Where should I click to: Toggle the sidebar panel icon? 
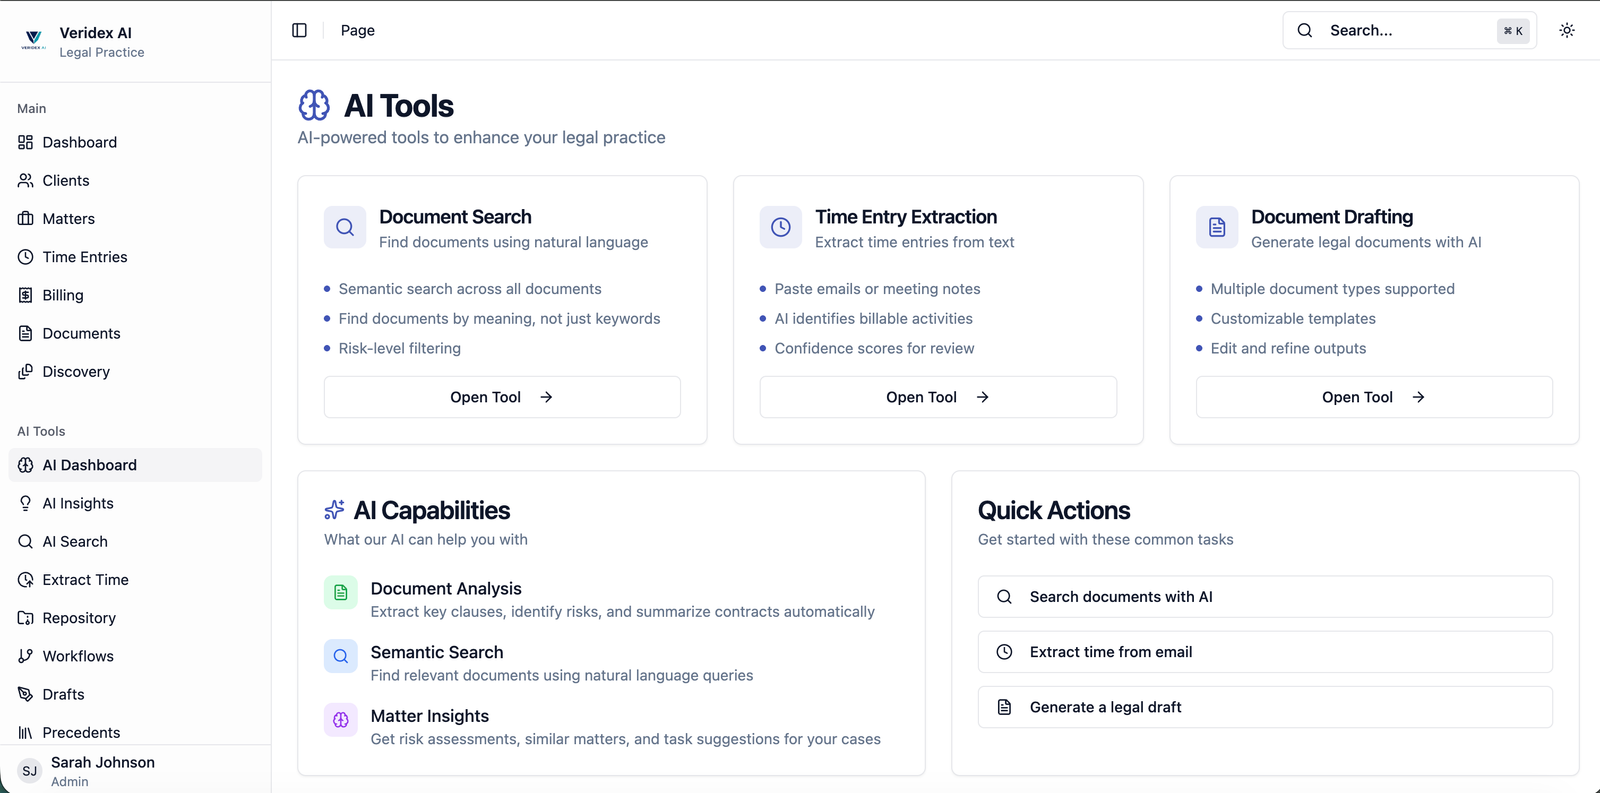299,30
